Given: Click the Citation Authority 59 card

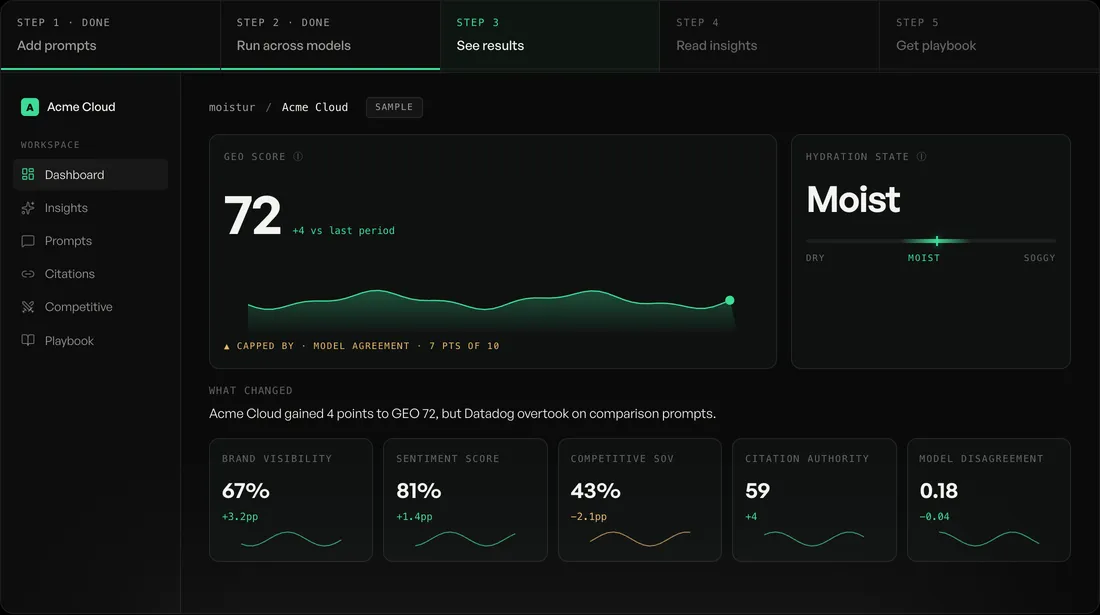Looking at the screenshot, I should pos(814,500).
